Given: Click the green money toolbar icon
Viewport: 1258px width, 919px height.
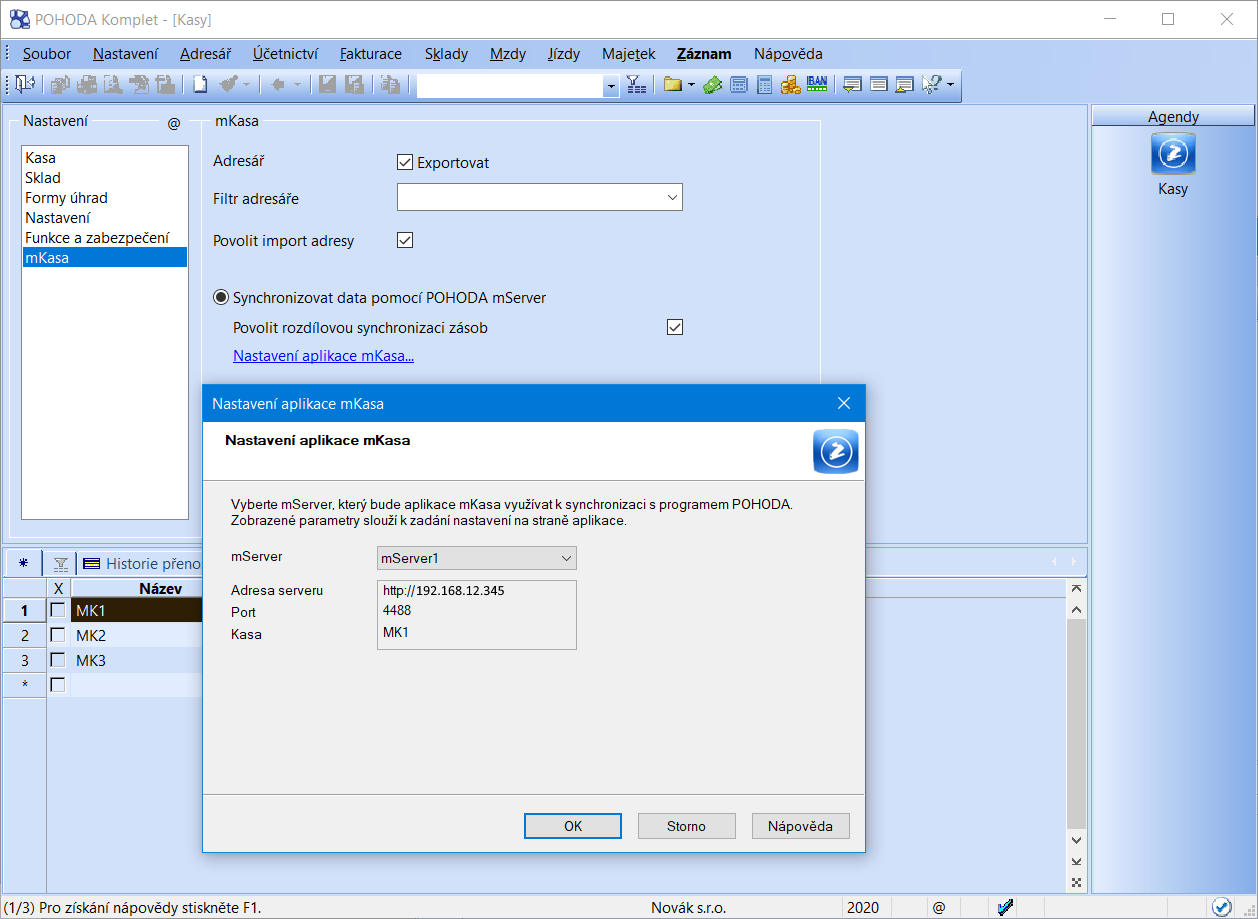Looking at the screenshot, I should 713,85.
